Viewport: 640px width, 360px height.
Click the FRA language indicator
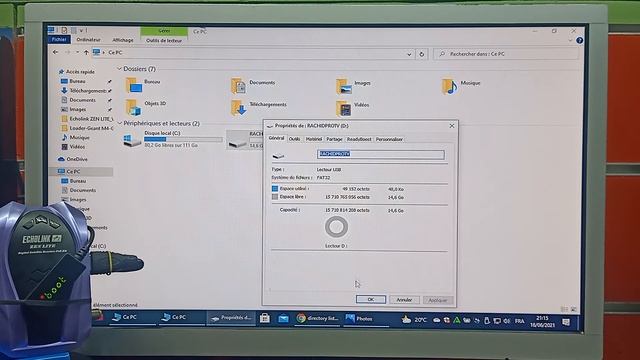tap(519, 321)
